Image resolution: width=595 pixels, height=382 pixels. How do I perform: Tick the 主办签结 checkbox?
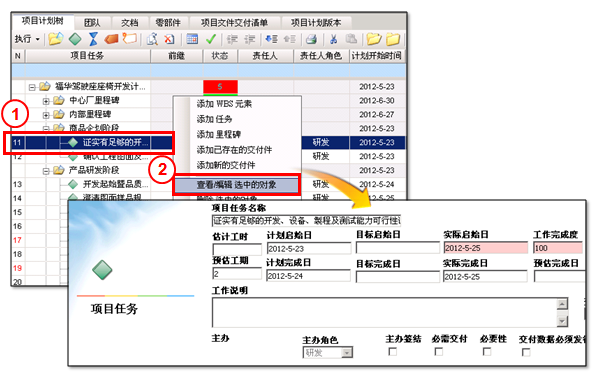[x=392, y=352]
